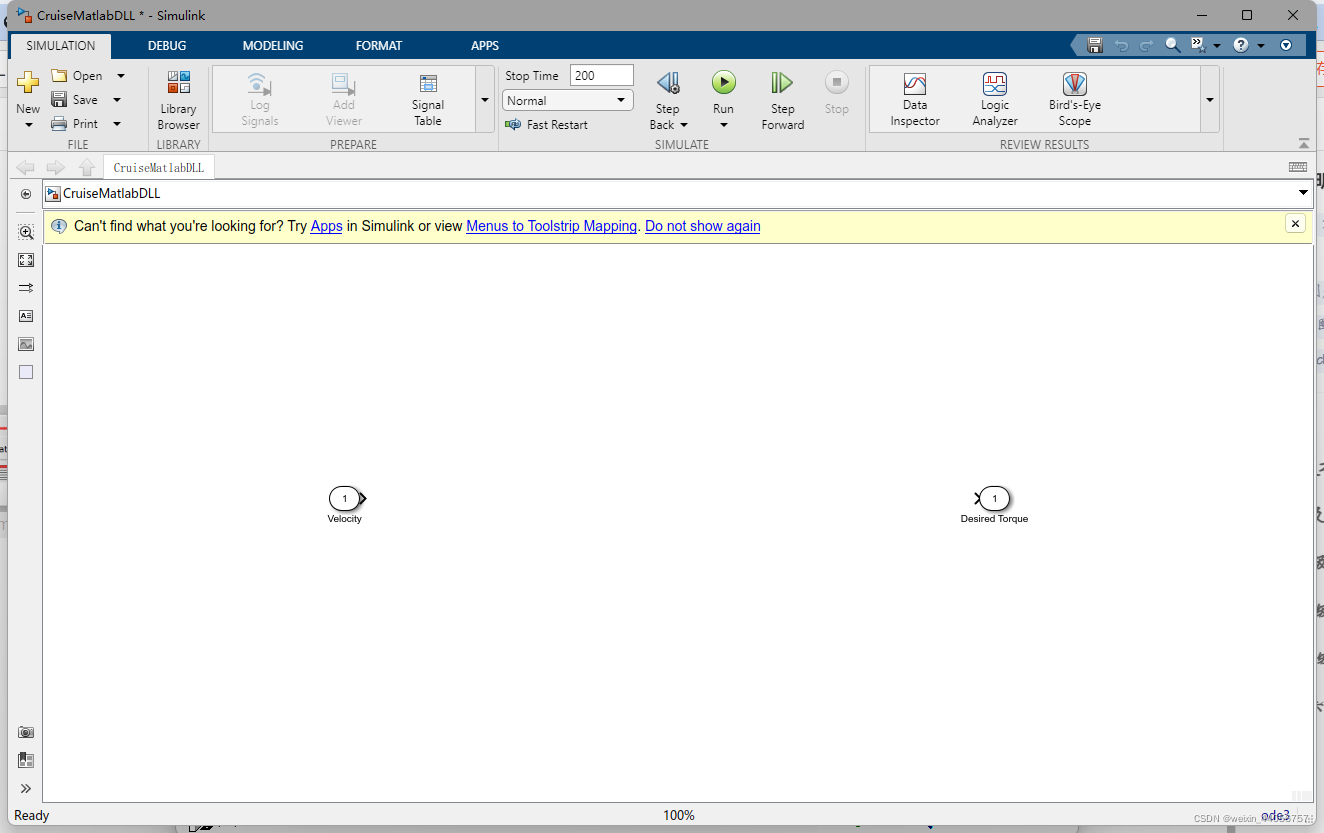Switch to the APPS tab
Image resolution: width=1324 pixels, height=833 pixels.
pos(485,45)
